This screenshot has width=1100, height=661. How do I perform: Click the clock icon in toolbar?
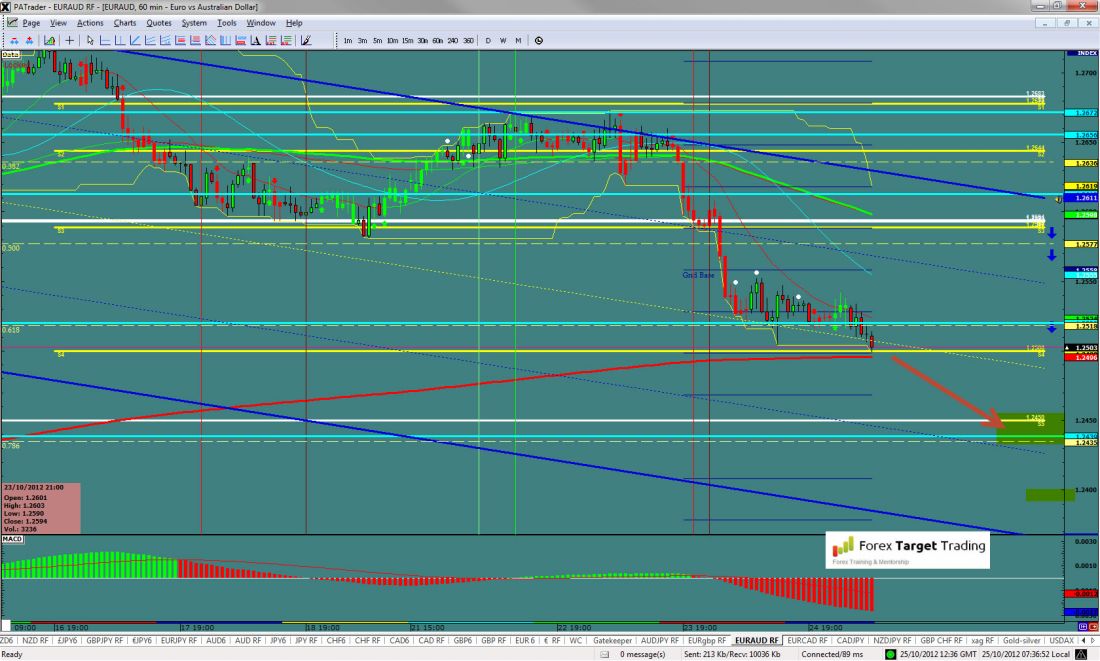click(x=539, y=40)
